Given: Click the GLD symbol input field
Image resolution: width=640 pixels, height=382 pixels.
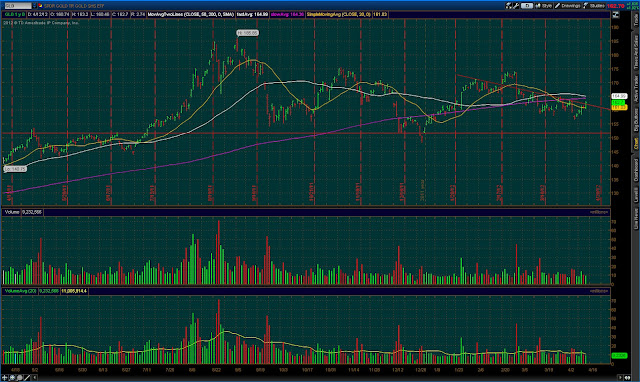Looking at the screenshot, I should tap(18, 6).
